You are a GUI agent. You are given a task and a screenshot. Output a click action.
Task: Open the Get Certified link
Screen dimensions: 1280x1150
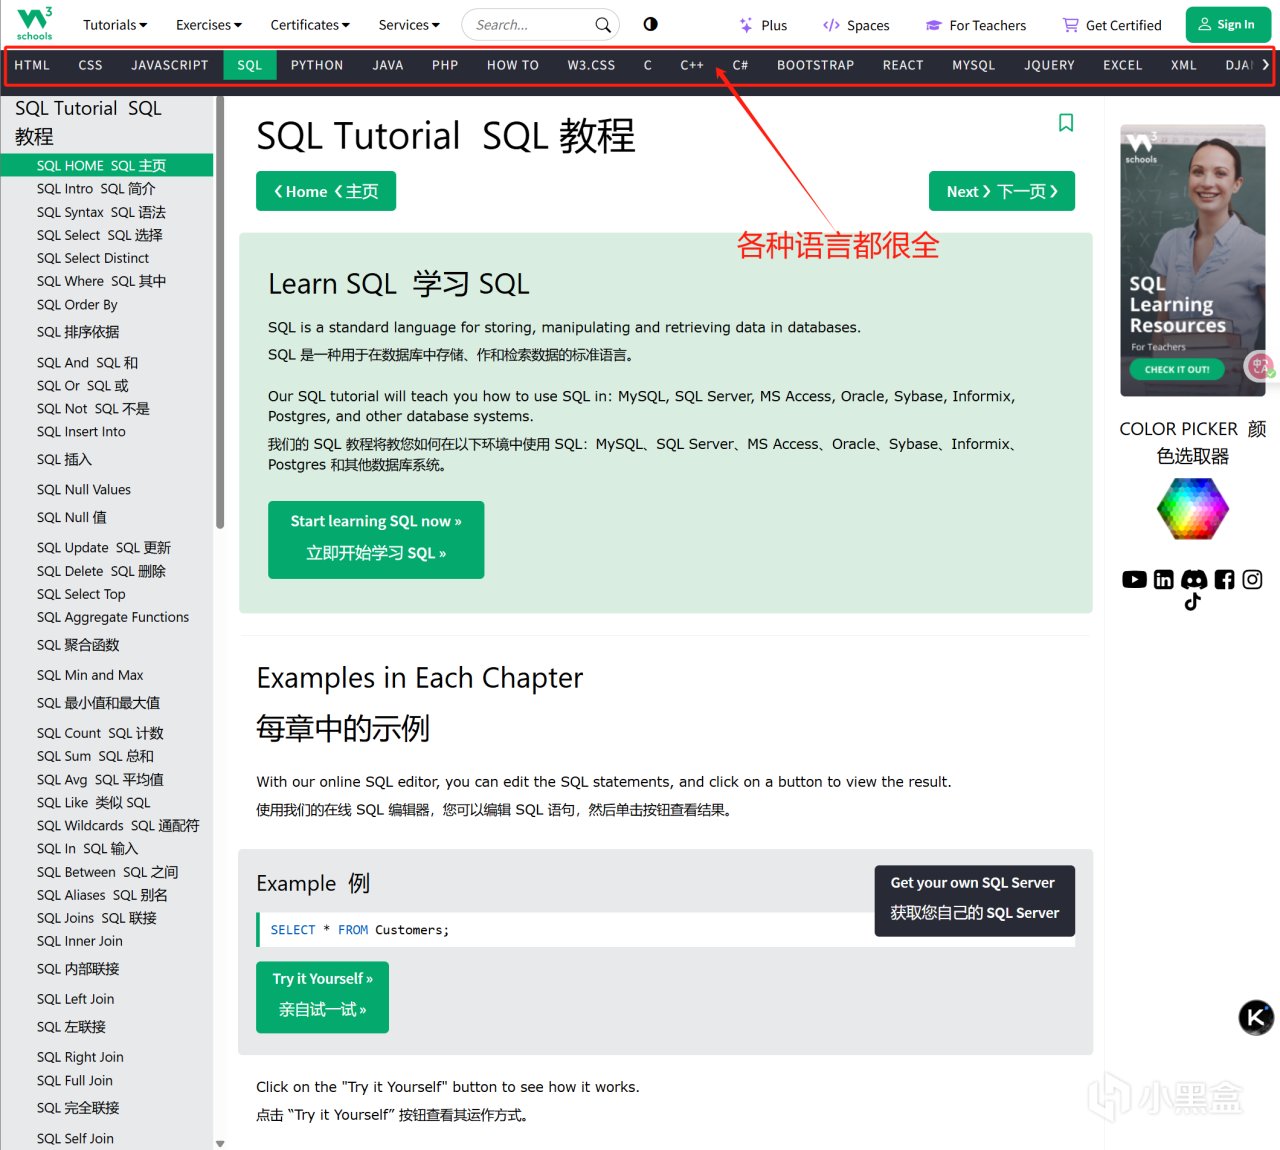(1112, 25)
